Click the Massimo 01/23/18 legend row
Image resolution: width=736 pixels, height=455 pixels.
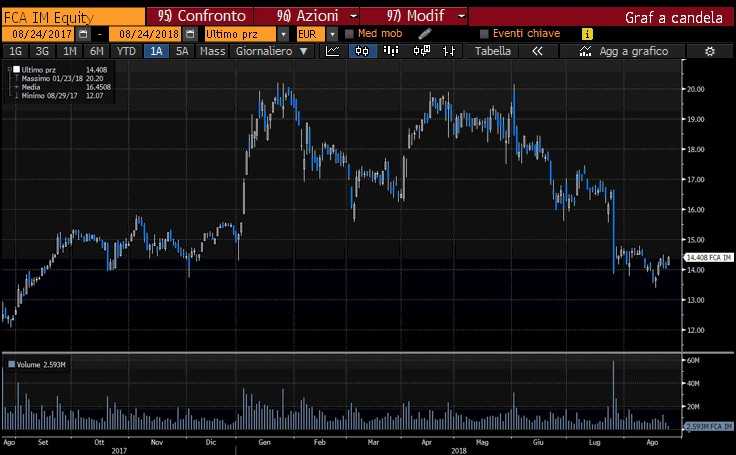(x=62, y=78)
